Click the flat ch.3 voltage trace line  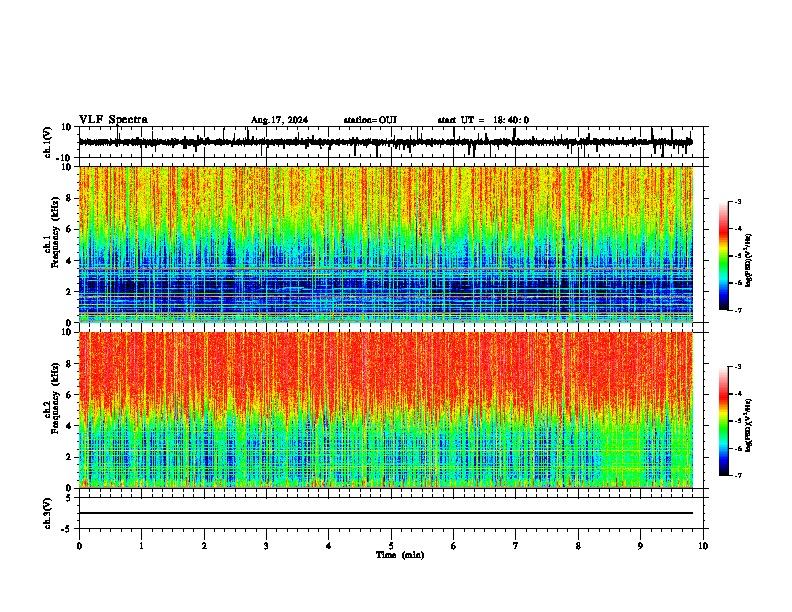click(x=386, y=513)
